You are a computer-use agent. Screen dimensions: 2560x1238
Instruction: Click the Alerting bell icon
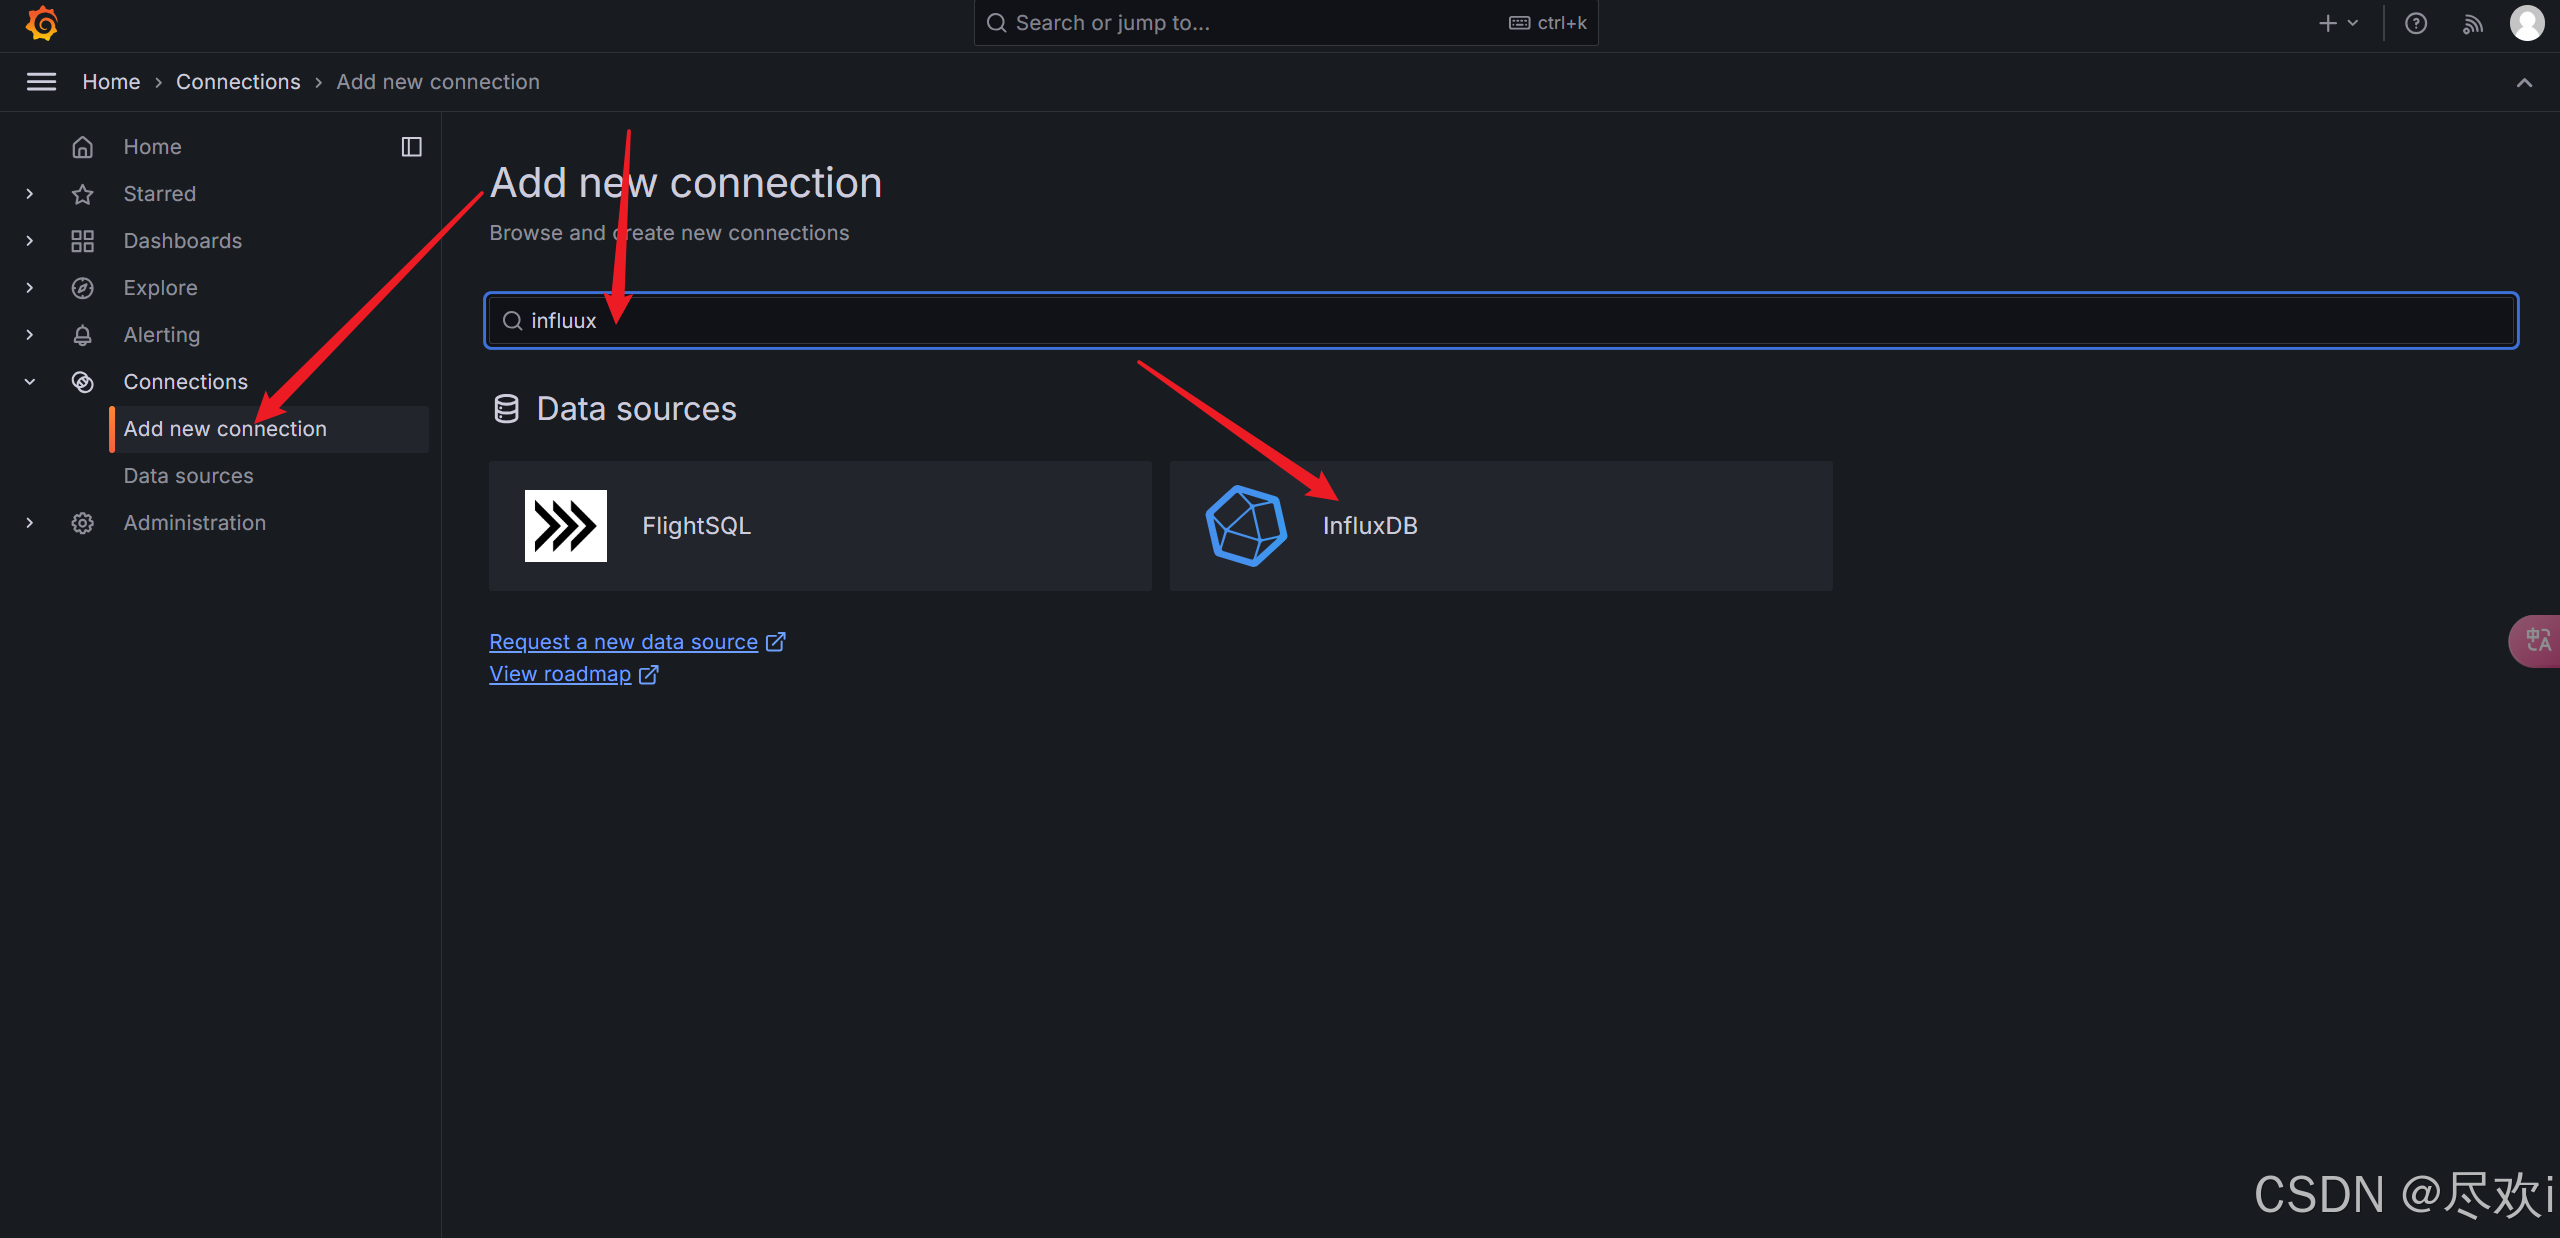[82, 335]
